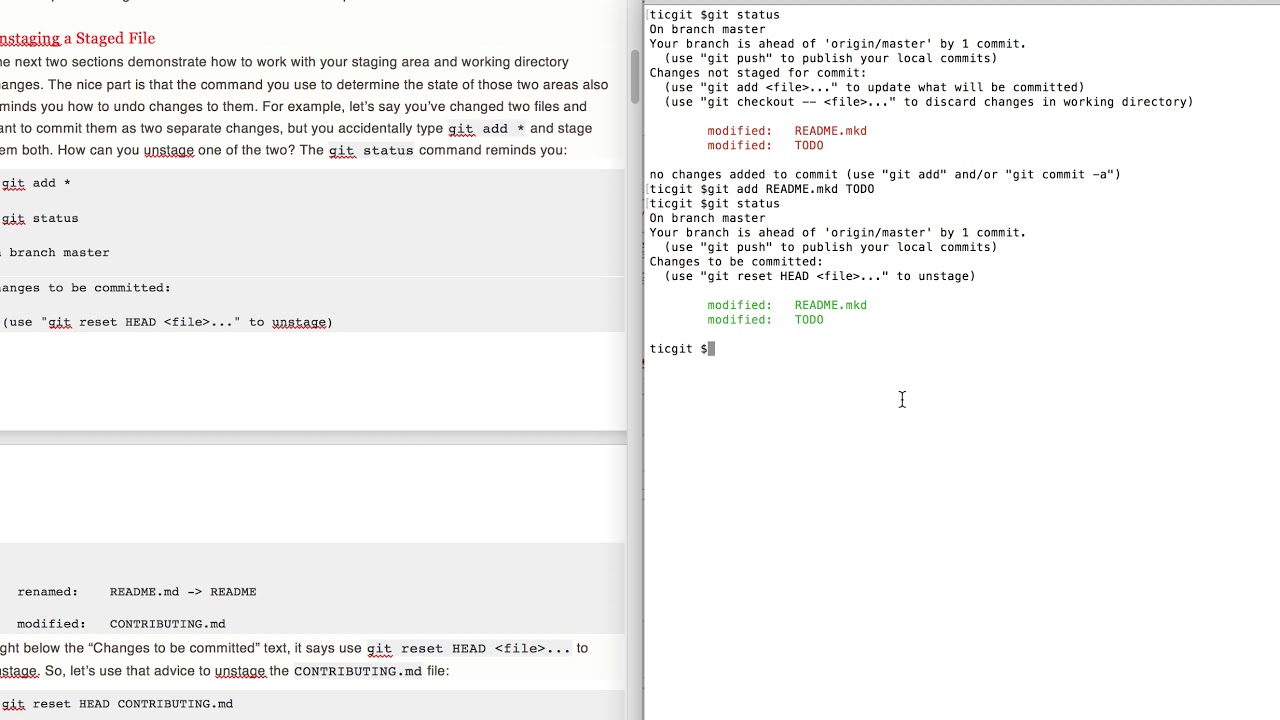Click 'anges to be committed:' line in document
The image size is (1280, 720).
coord(85,288)
